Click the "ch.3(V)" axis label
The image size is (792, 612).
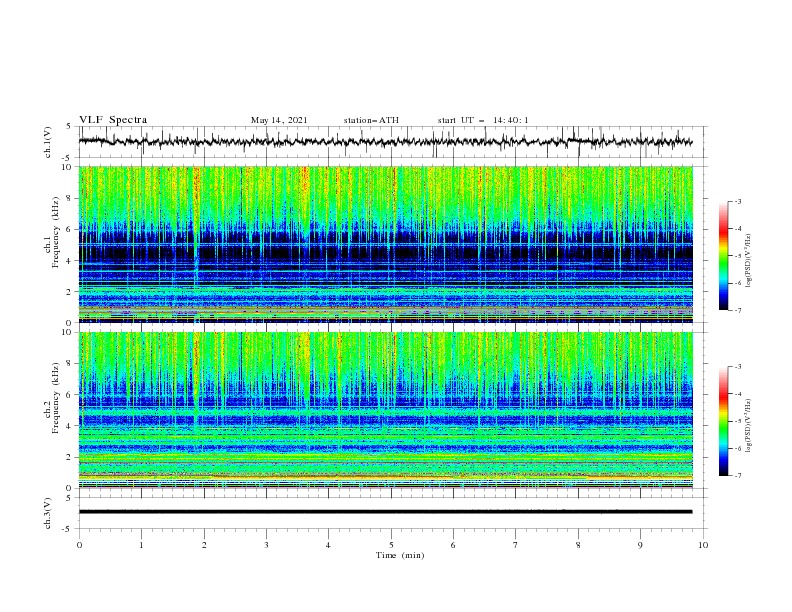tap(48, 513)
